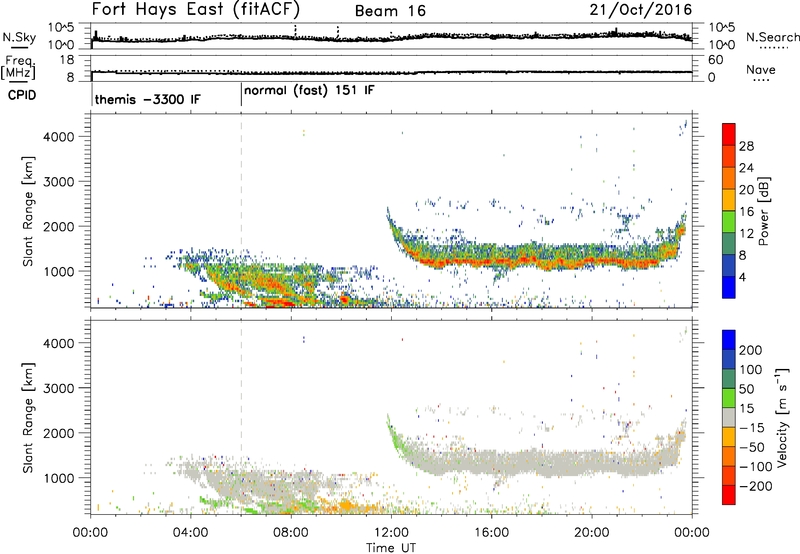The height and width of the screenshot is (554, 800).
Task: Click the "Freq. [MHz]" axis label
Action: pyautogui.click(x=19, y=67)
